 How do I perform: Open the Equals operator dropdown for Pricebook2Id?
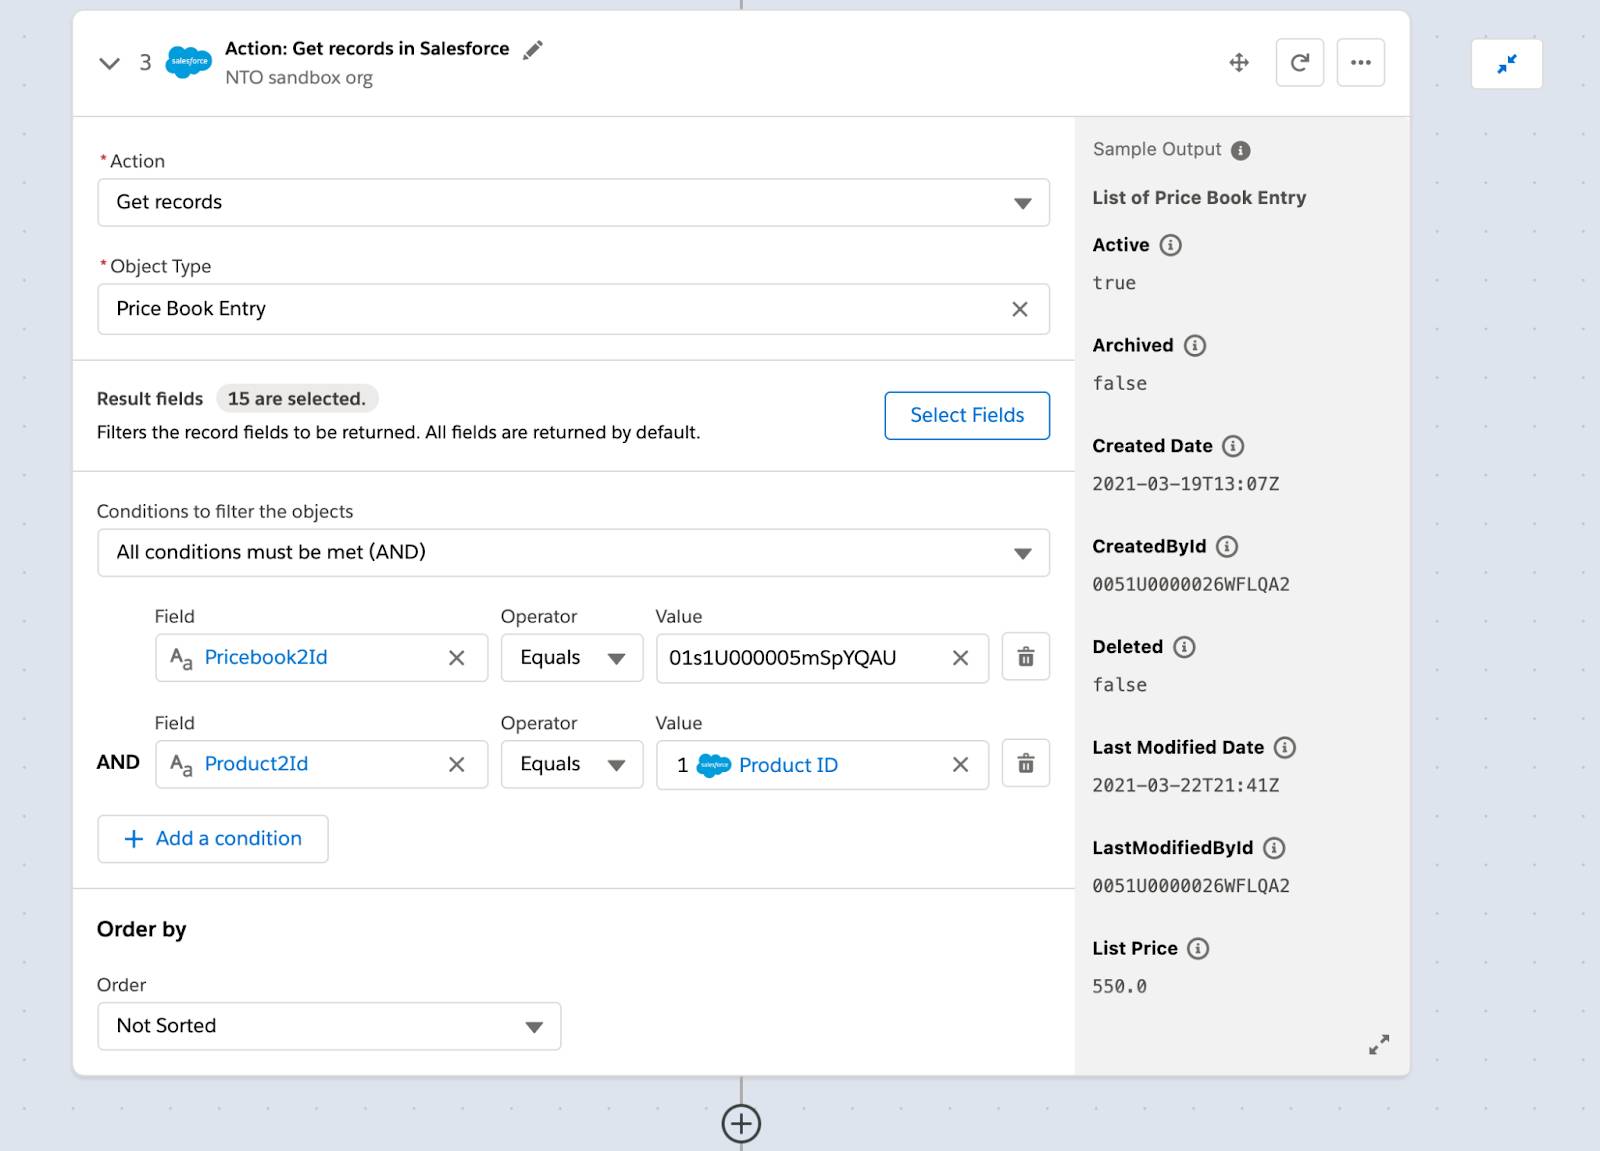coord(572,658)
